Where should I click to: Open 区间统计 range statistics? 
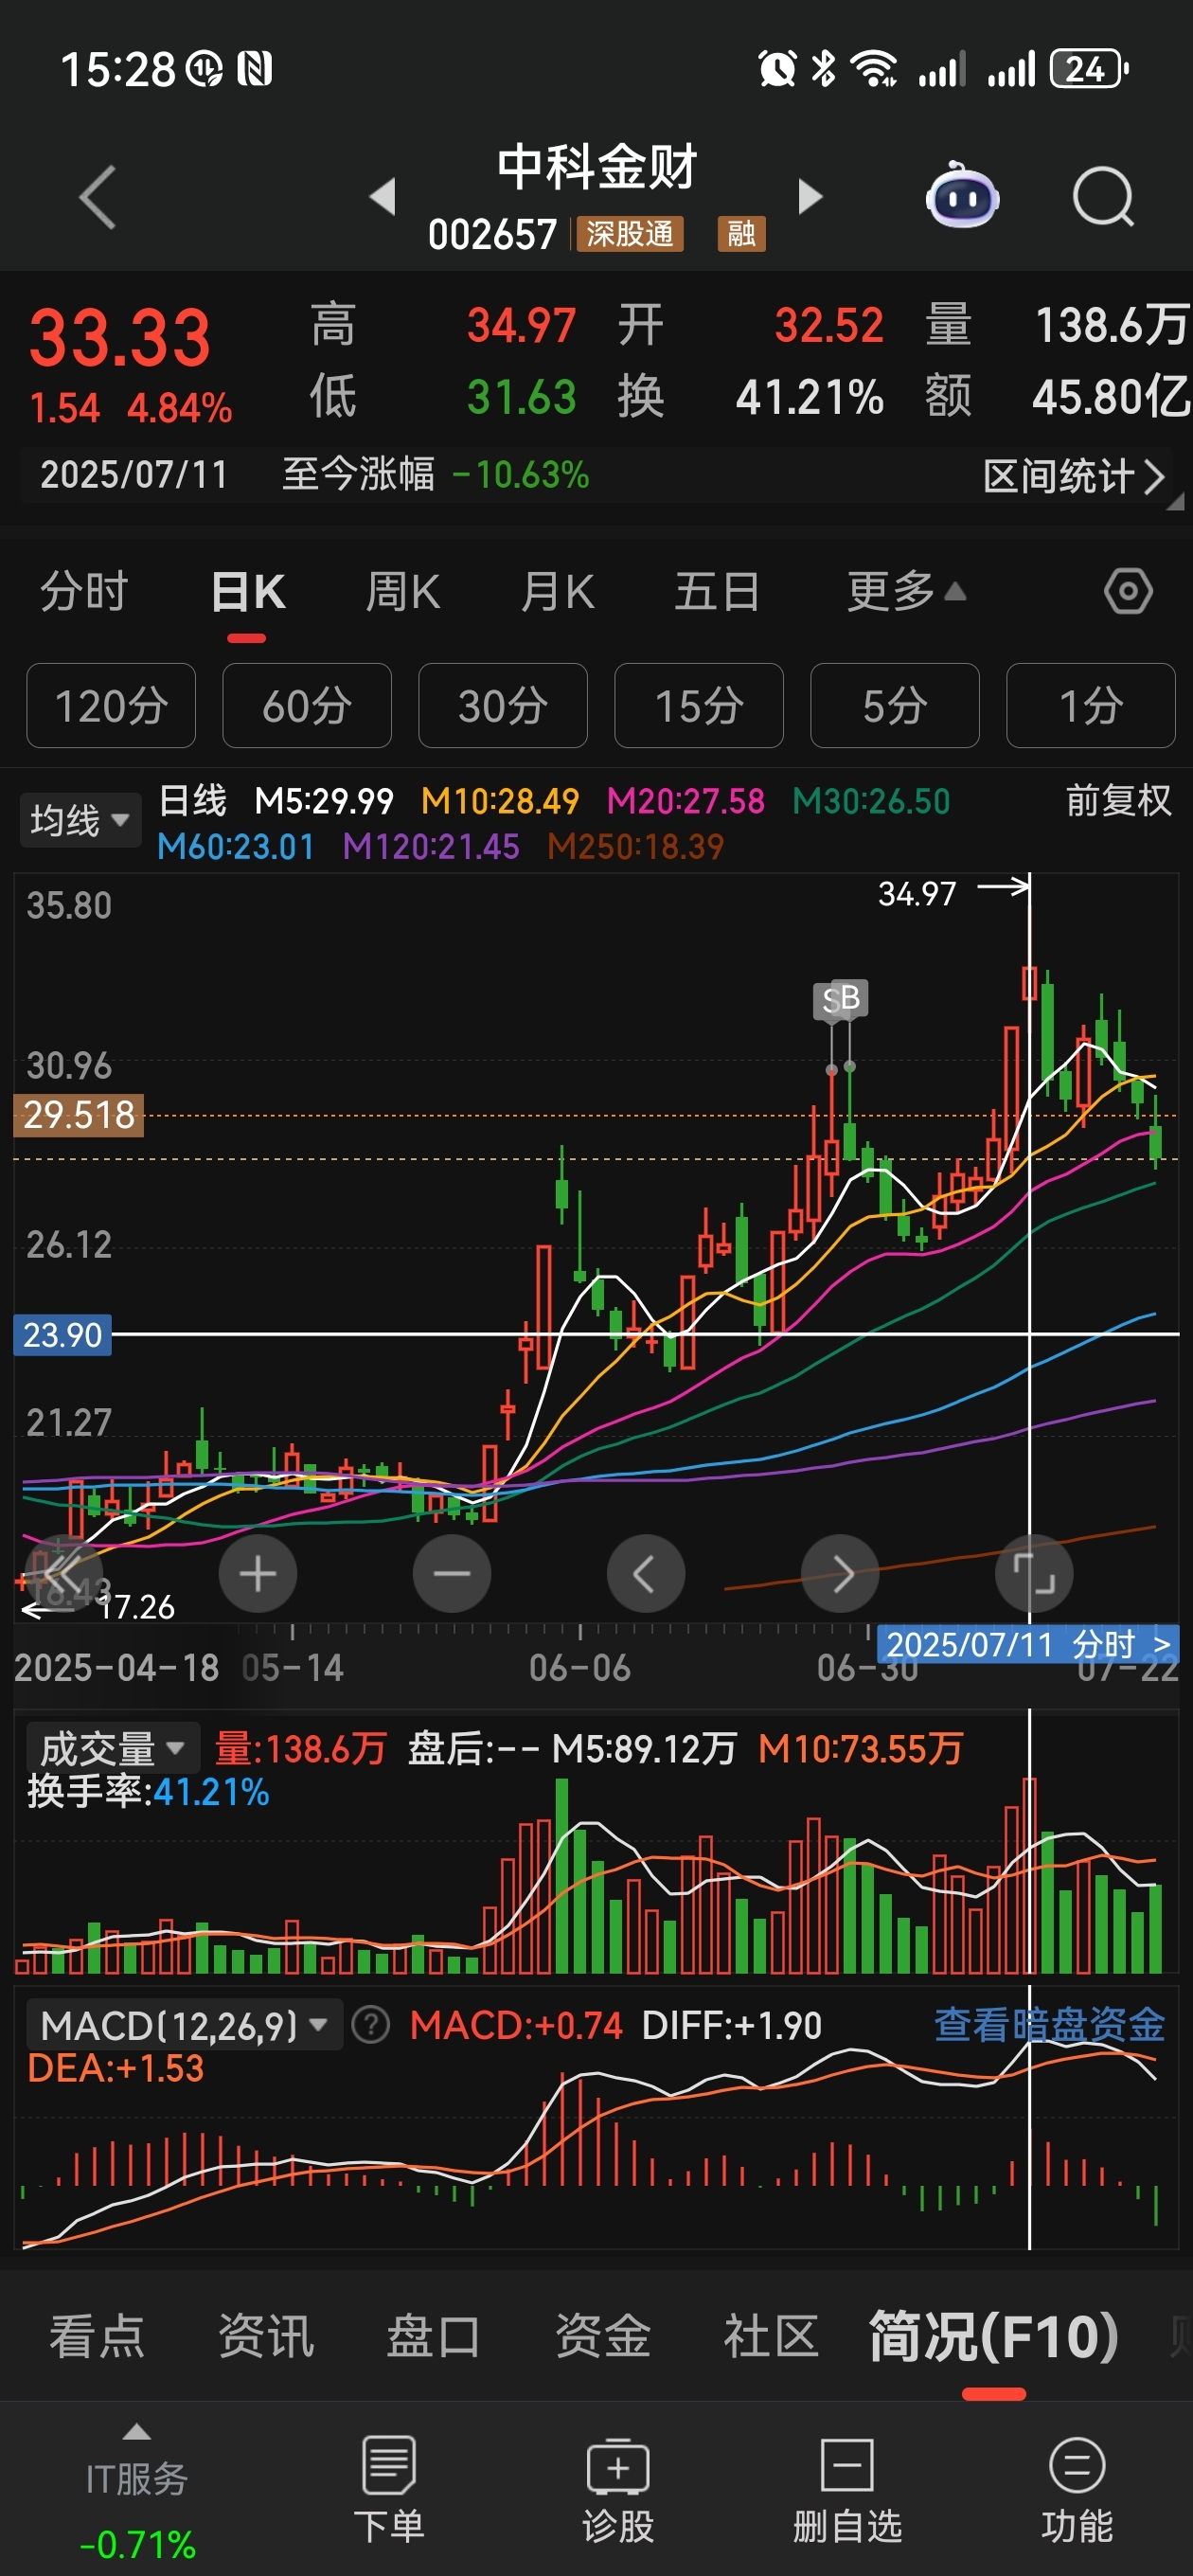click(x=1074, y=477)
